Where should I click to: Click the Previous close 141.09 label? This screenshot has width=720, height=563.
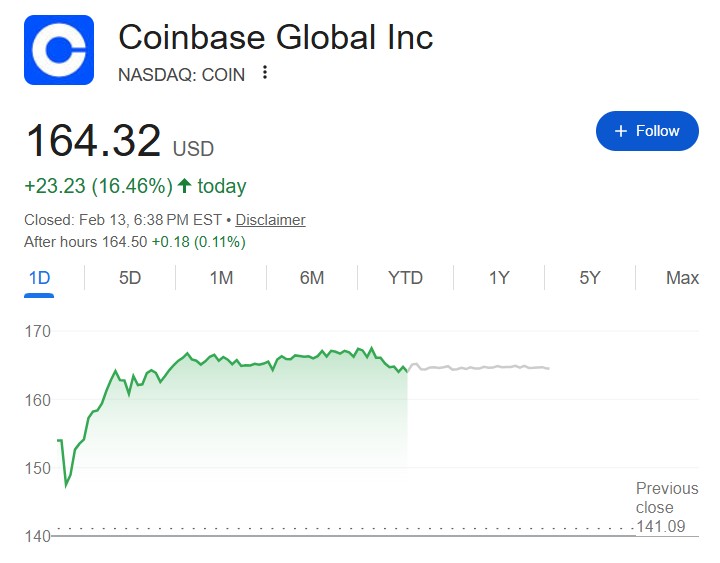point(667,507)
